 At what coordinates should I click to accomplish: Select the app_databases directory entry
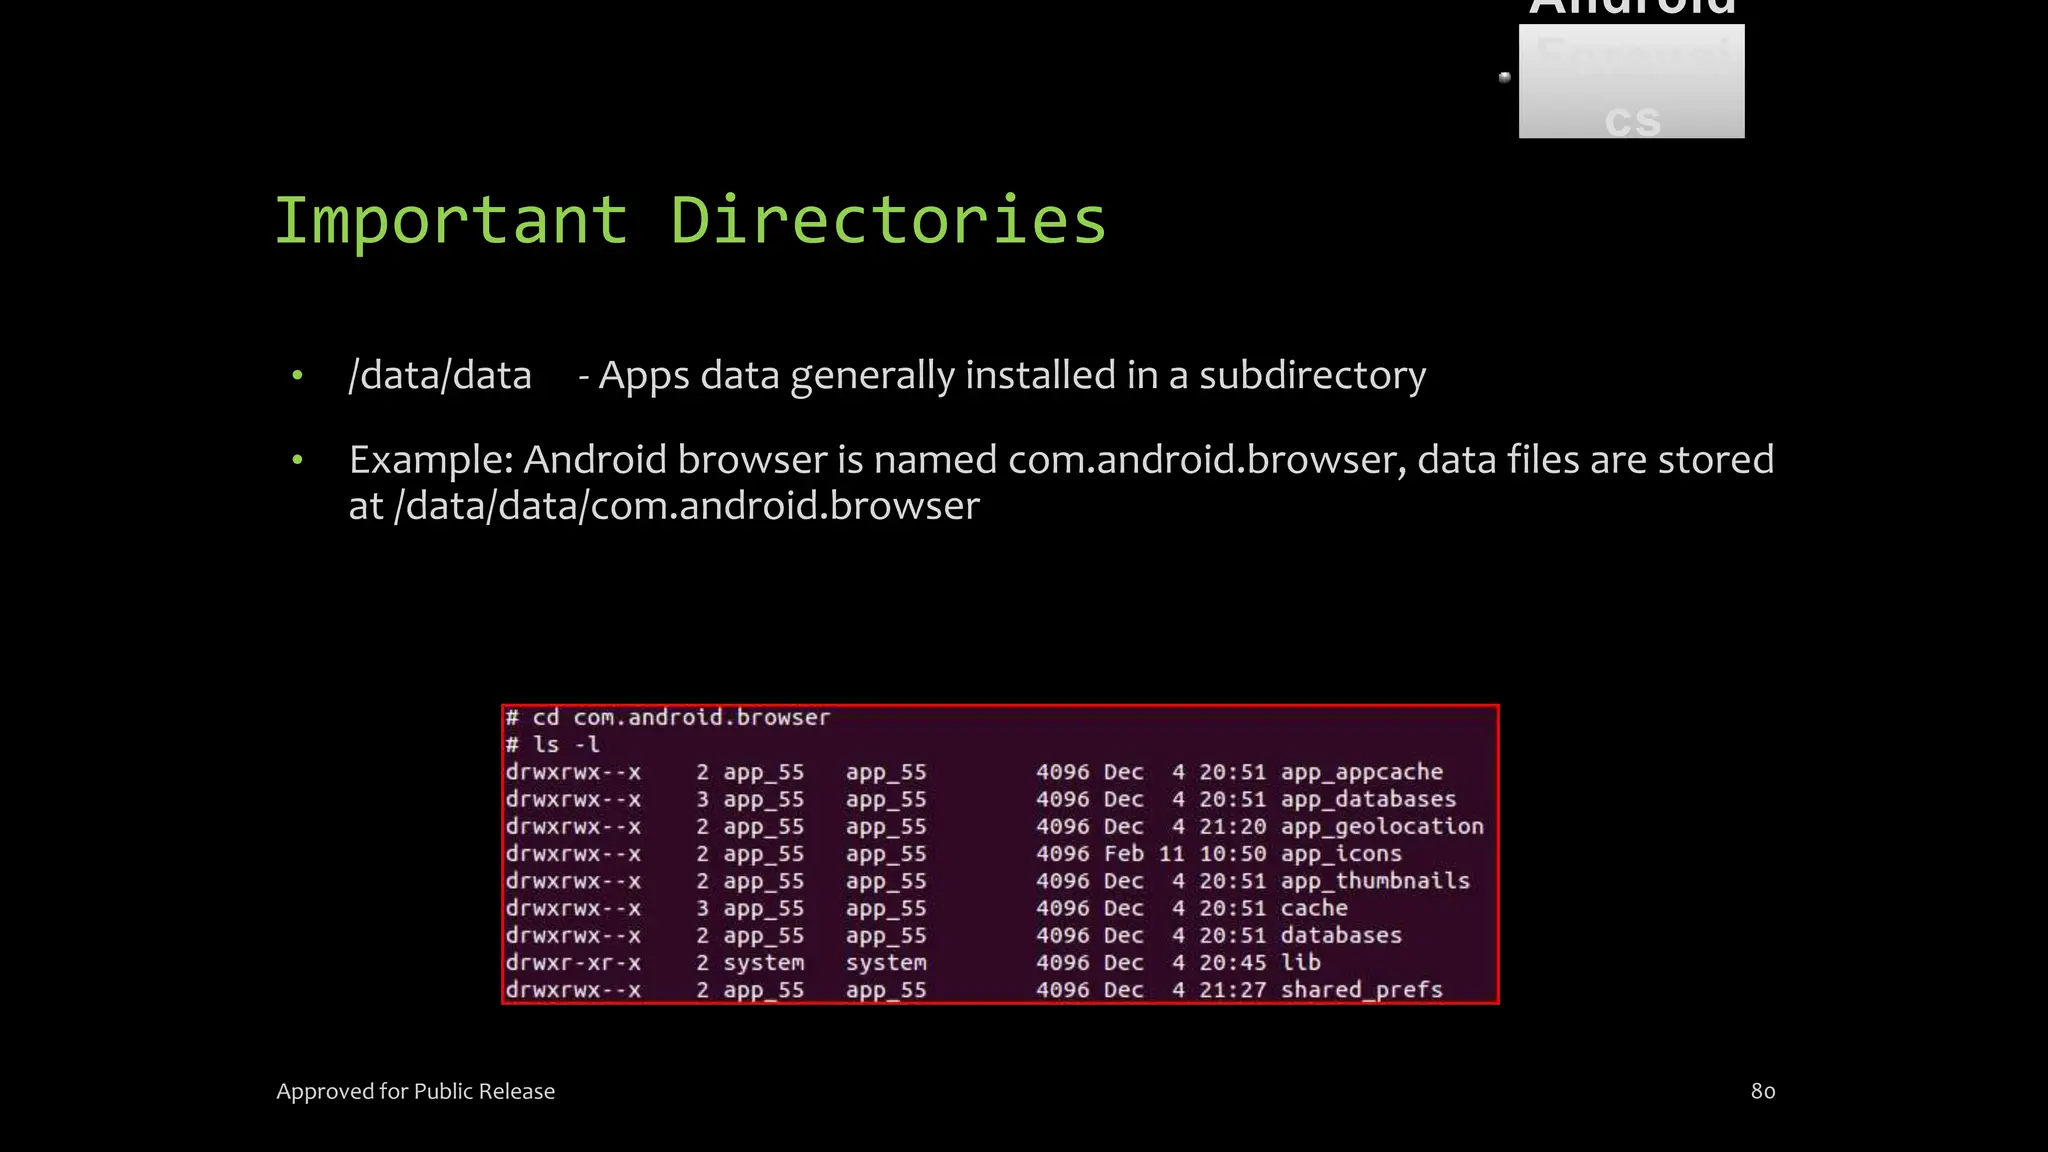click(x=1367, y=799)
